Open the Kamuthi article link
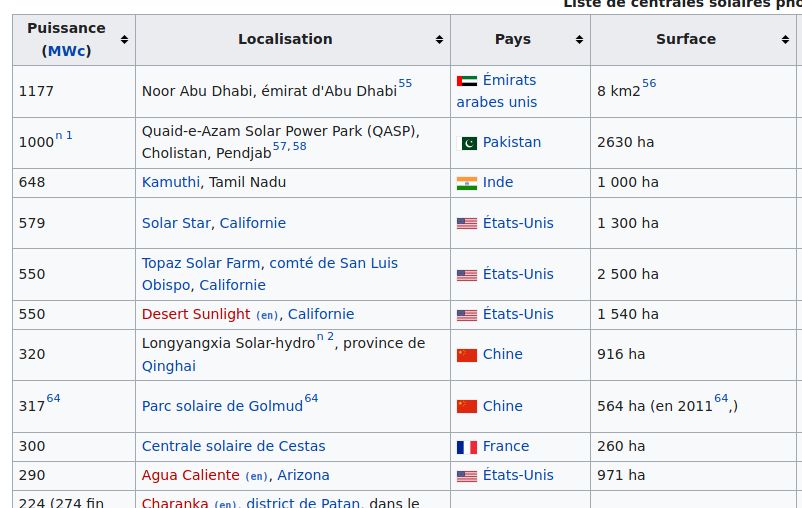 tap(171, 182)
